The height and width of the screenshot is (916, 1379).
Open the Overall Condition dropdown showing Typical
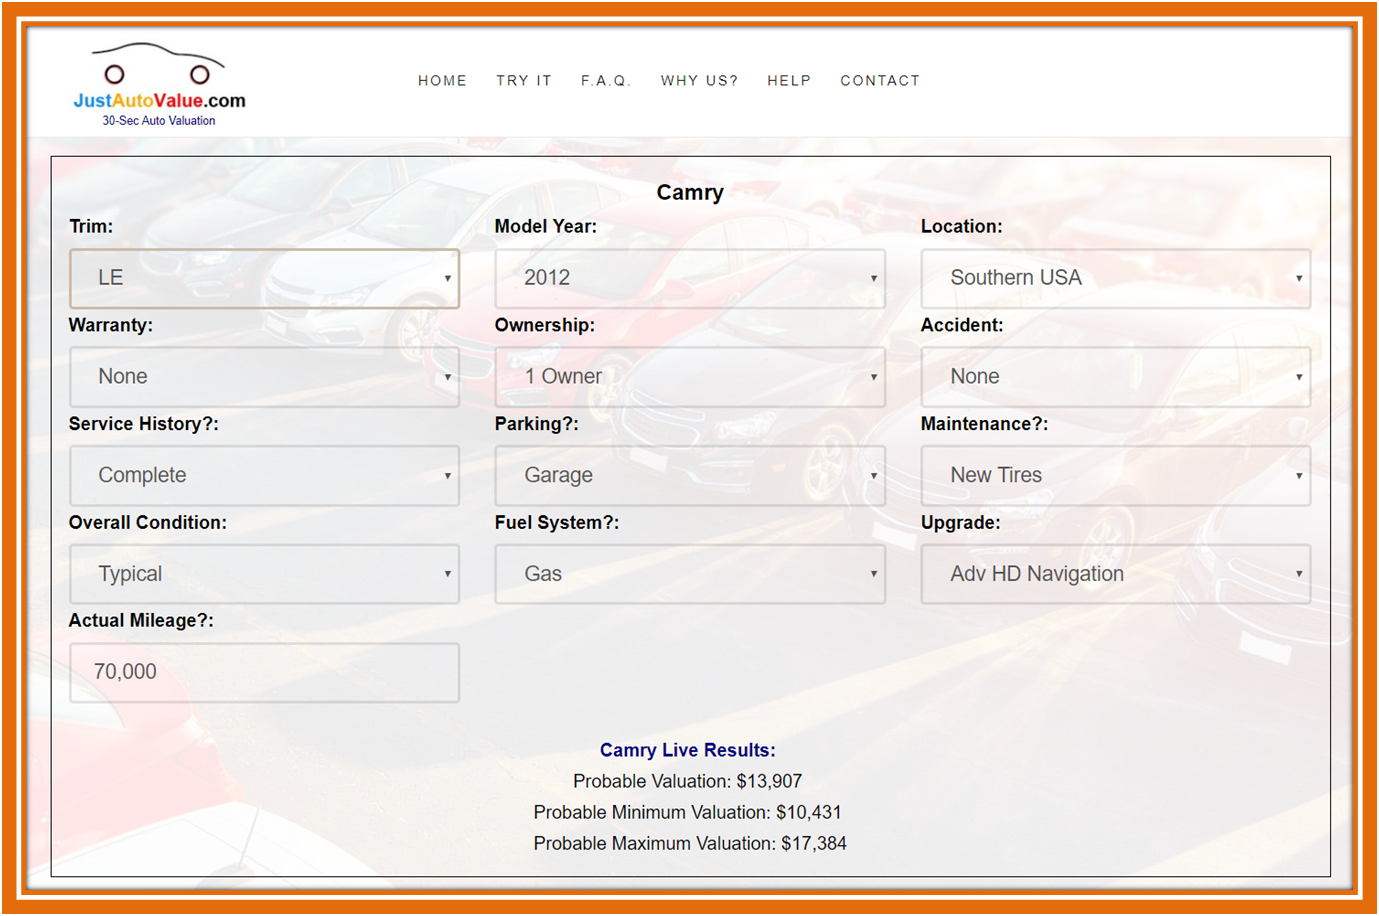[x=264, y=574]
